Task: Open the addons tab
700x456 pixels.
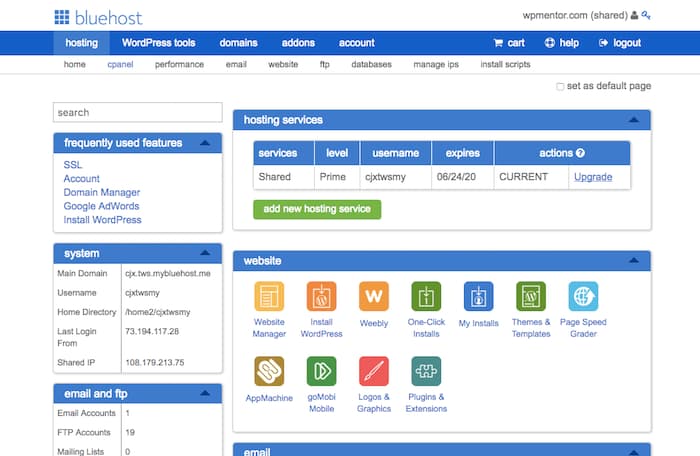Action: 298,43
